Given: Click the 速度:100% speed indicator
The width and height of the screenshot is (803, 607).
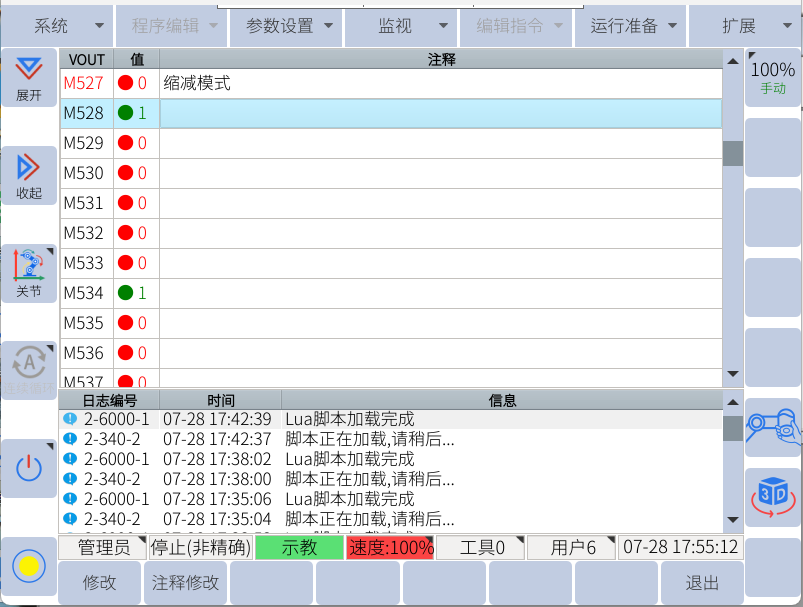Looking at the screenshot, I should pos(390,548).
